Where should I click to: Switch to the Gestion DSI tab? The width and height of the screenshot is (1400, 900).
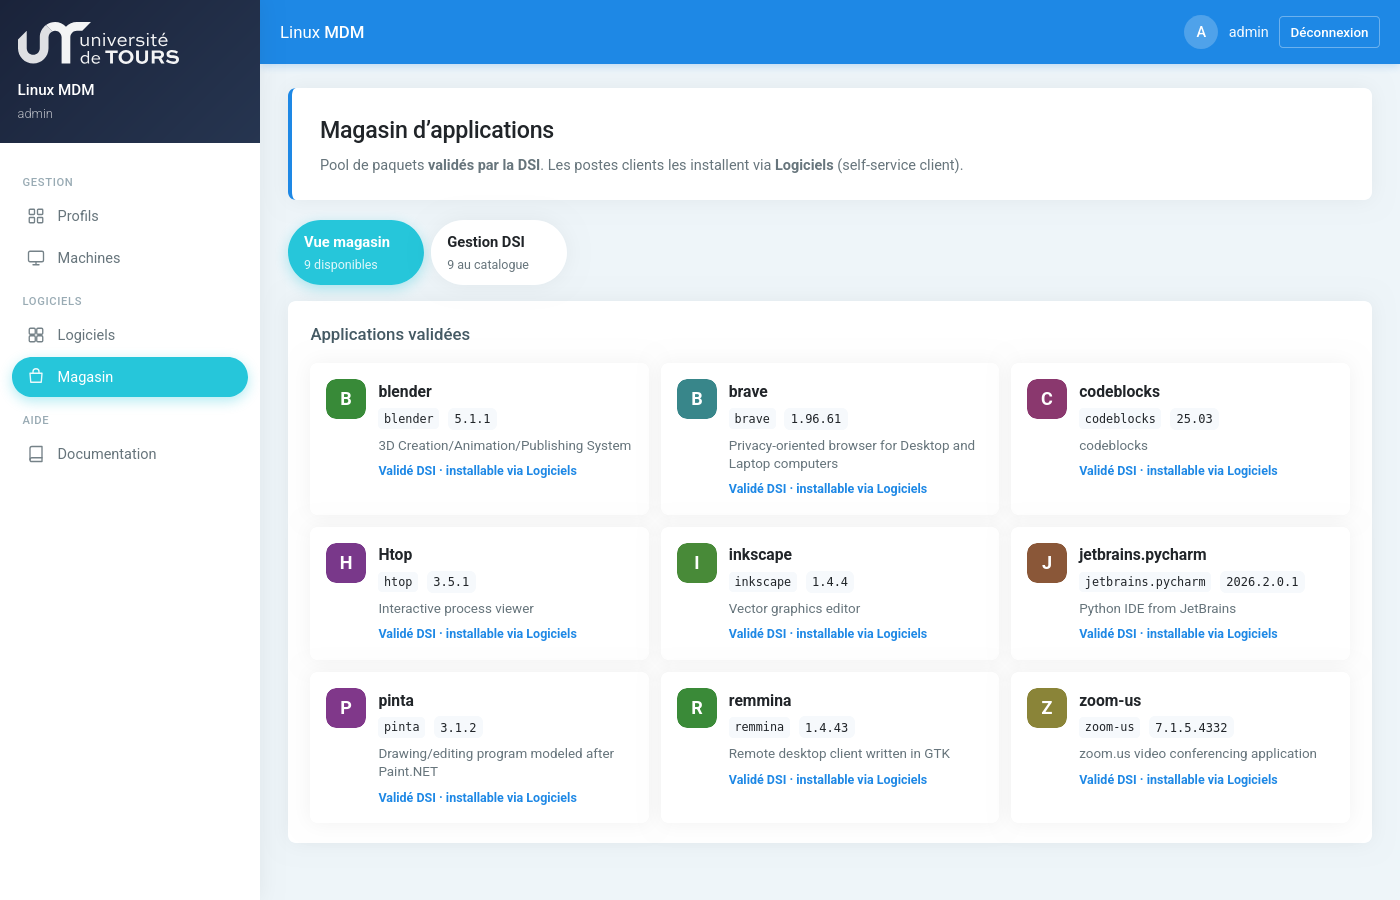point(499,252)
